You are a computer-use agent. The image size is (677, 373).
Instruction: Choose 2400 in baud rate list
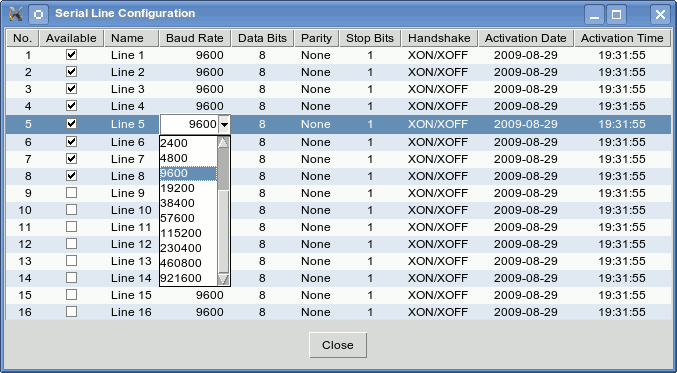(x=188, y=143)
